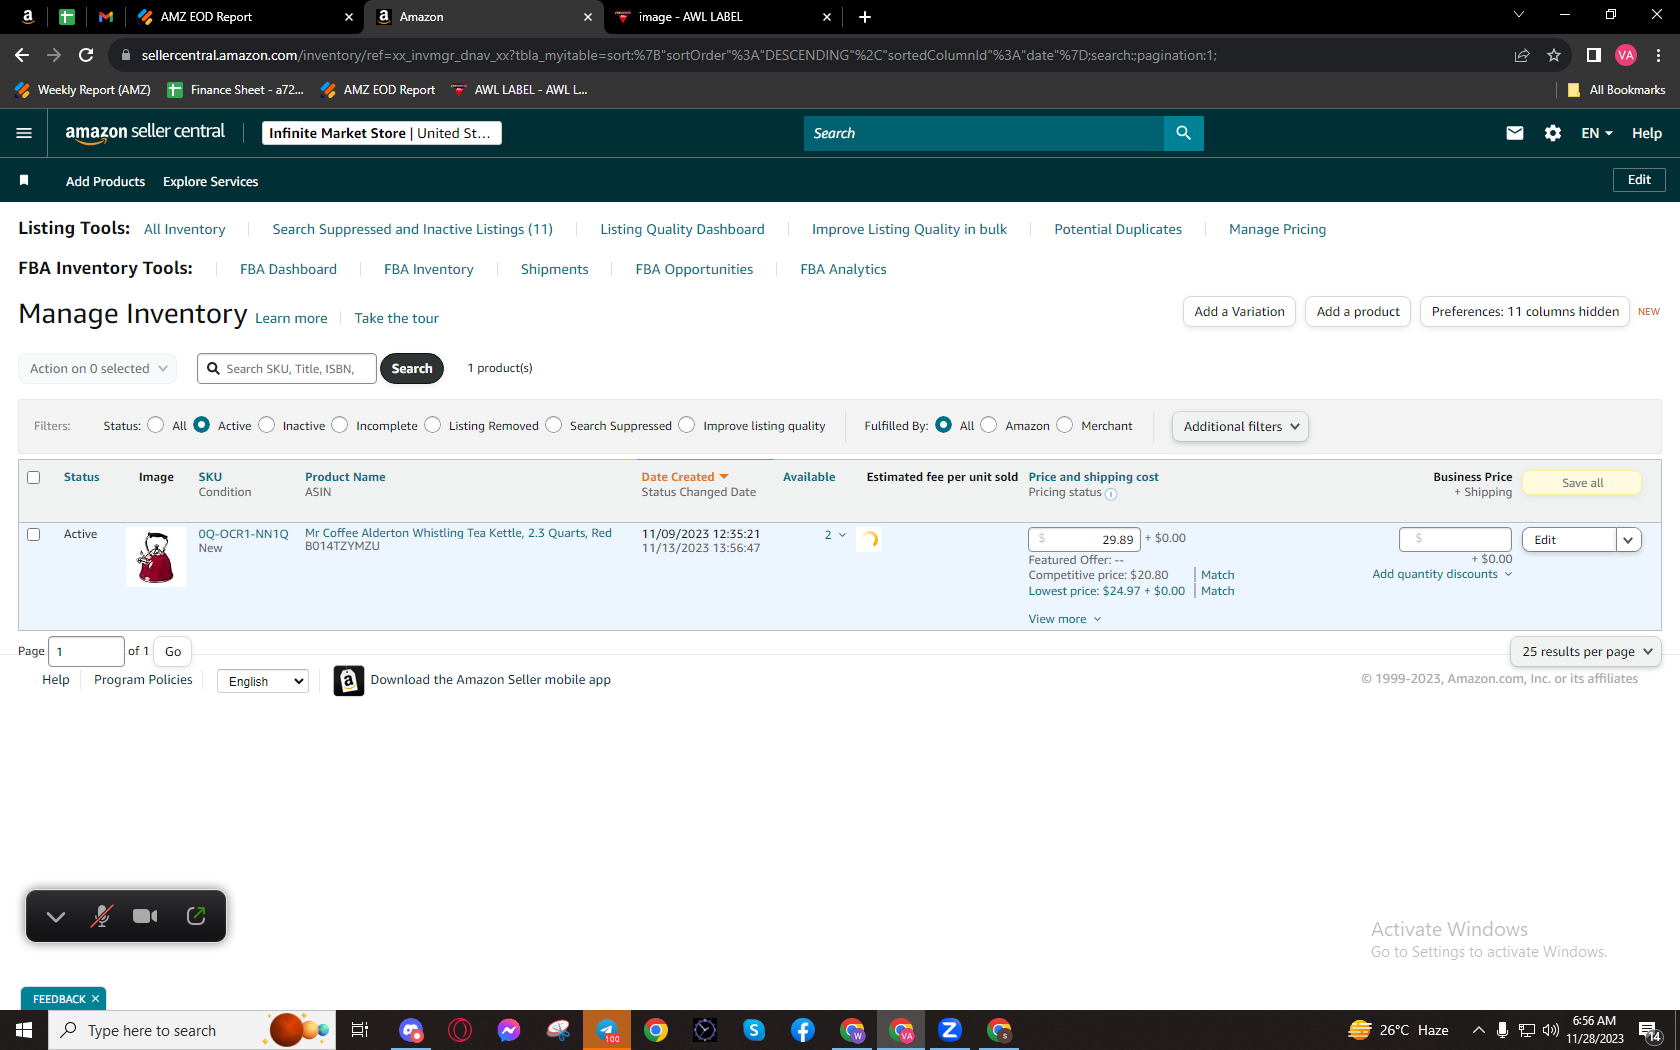Open Facebook from the taskbar
Viewport: 1680px width, 1050px height.
(x=803, y=1030)
